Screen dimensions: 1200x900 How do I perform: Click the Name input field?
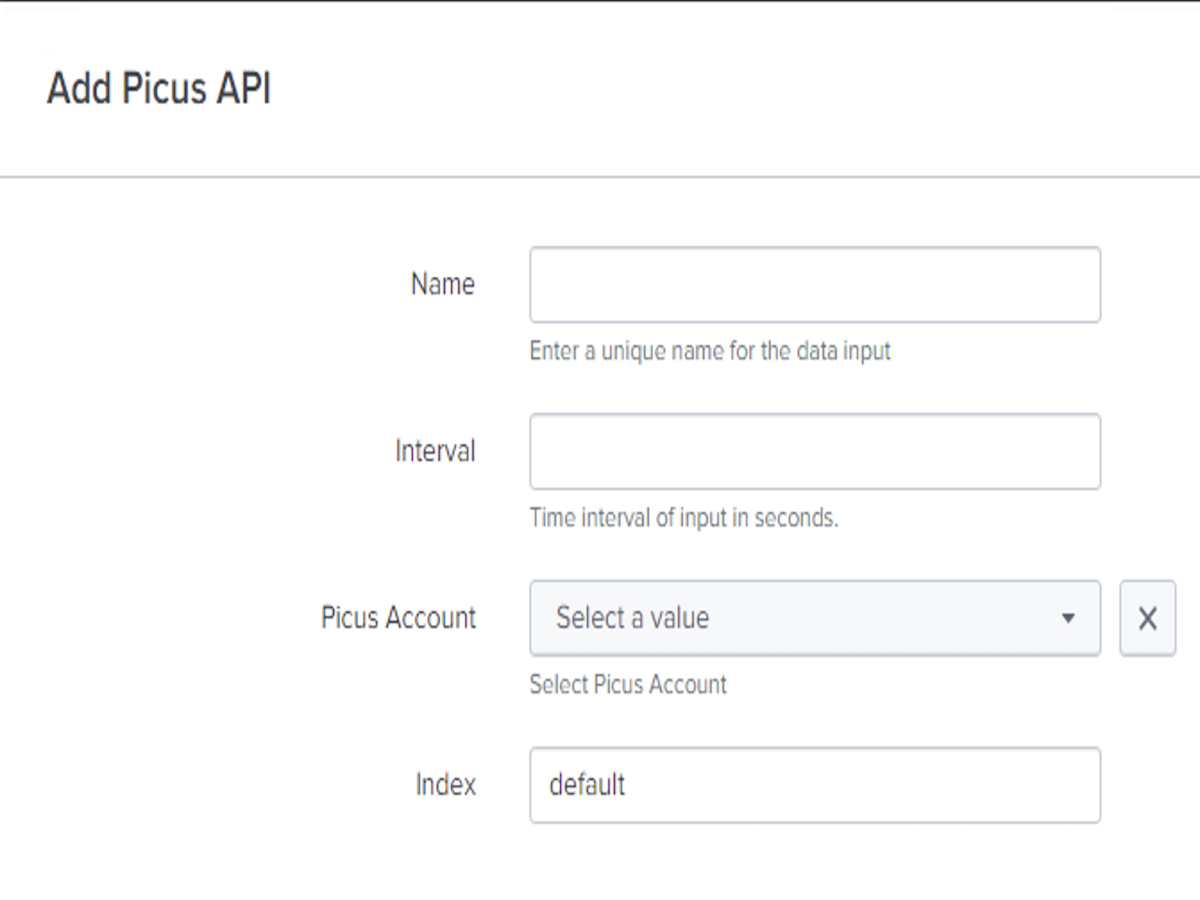815,285
